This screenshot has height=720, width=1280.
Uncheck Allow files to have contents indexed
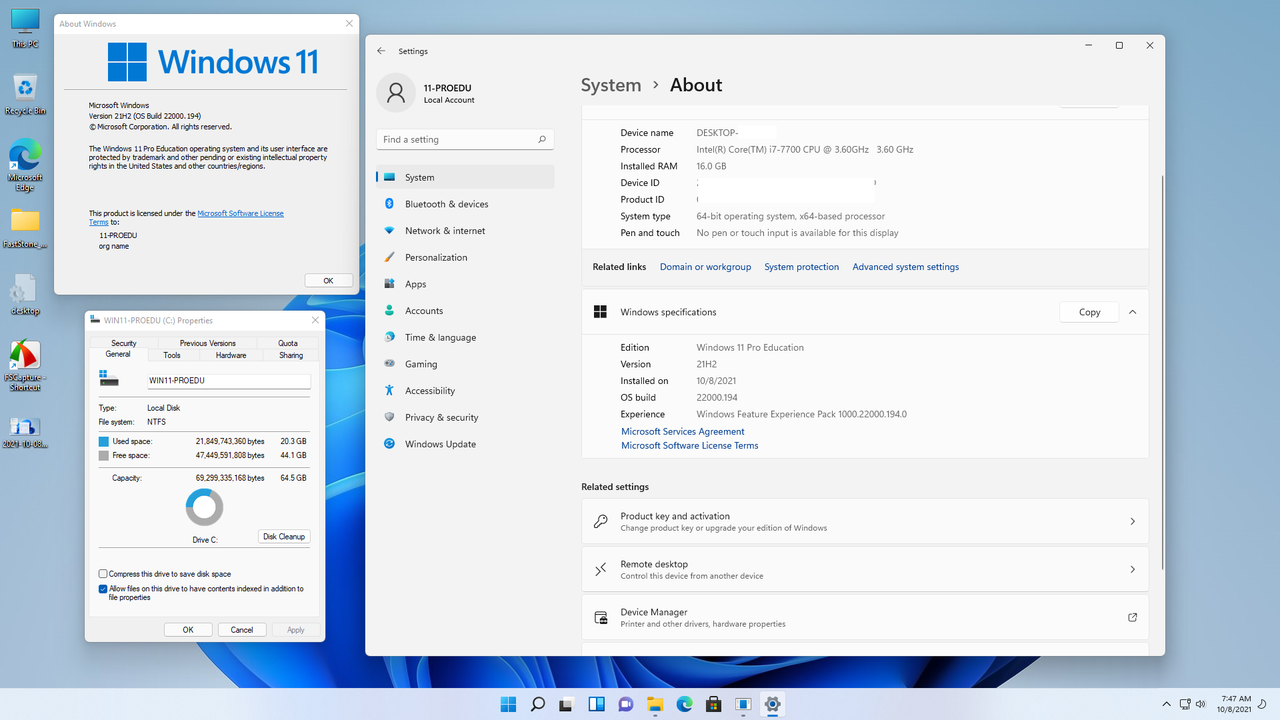(103, 589)
